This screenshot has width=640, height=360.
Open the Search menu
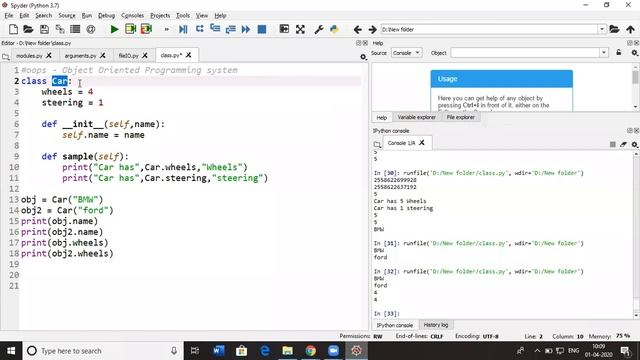44,16
